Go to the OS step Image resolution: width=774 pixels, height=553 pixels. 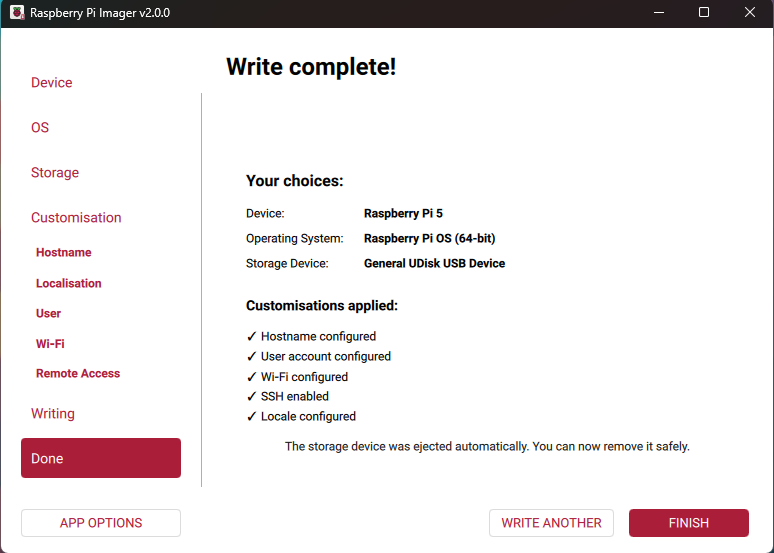(40, 128)
